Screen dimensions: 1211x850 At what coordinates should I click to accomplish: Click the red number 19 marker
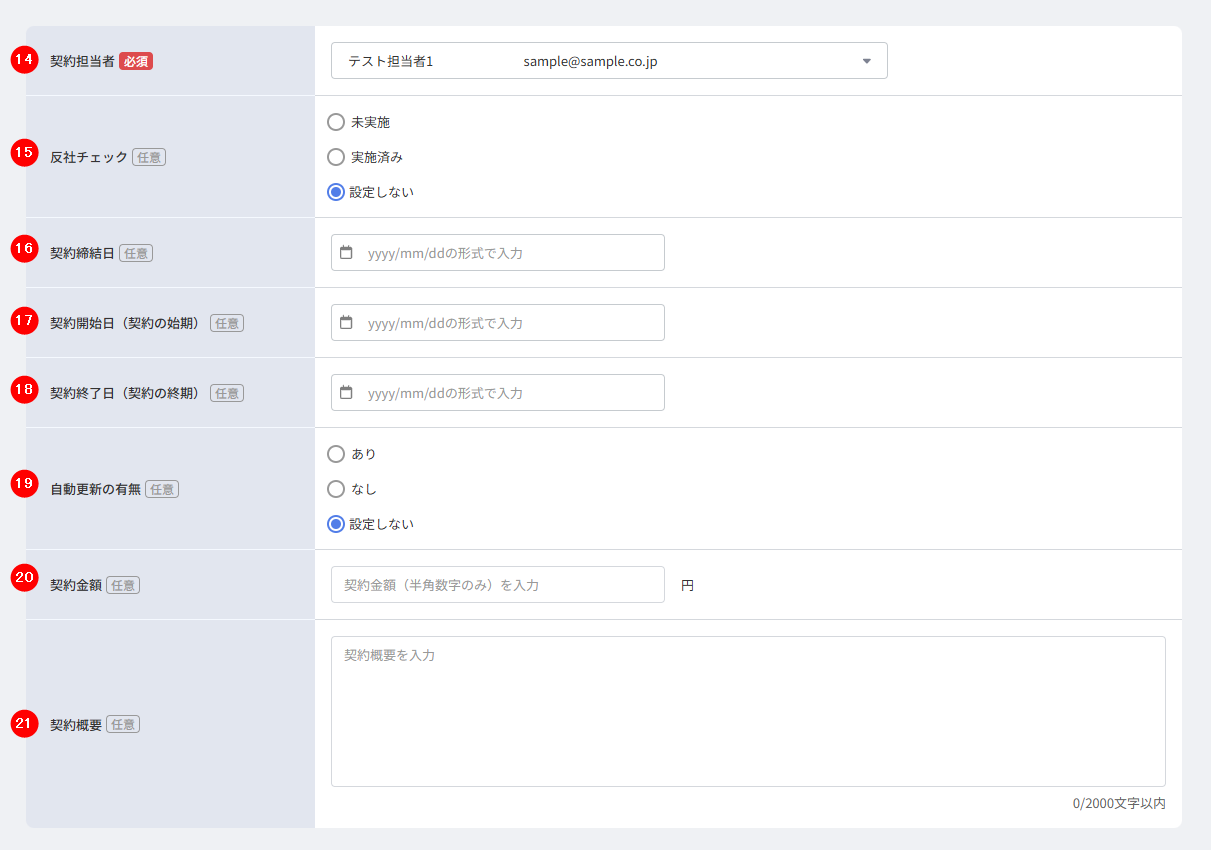pyautogui.click(x=24, y=484)
